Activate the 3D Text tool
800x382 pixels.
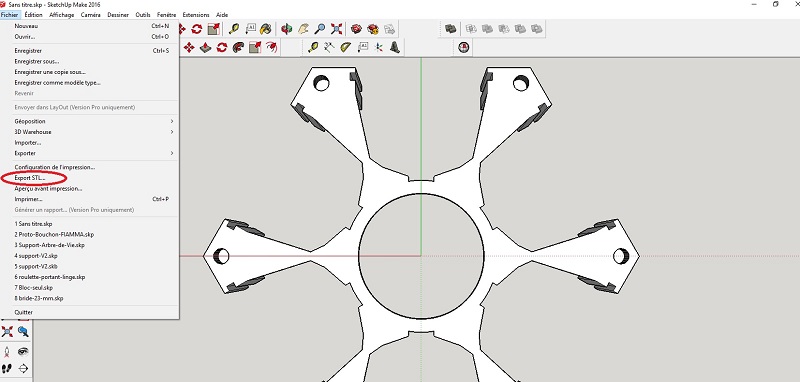click(395, 47)
